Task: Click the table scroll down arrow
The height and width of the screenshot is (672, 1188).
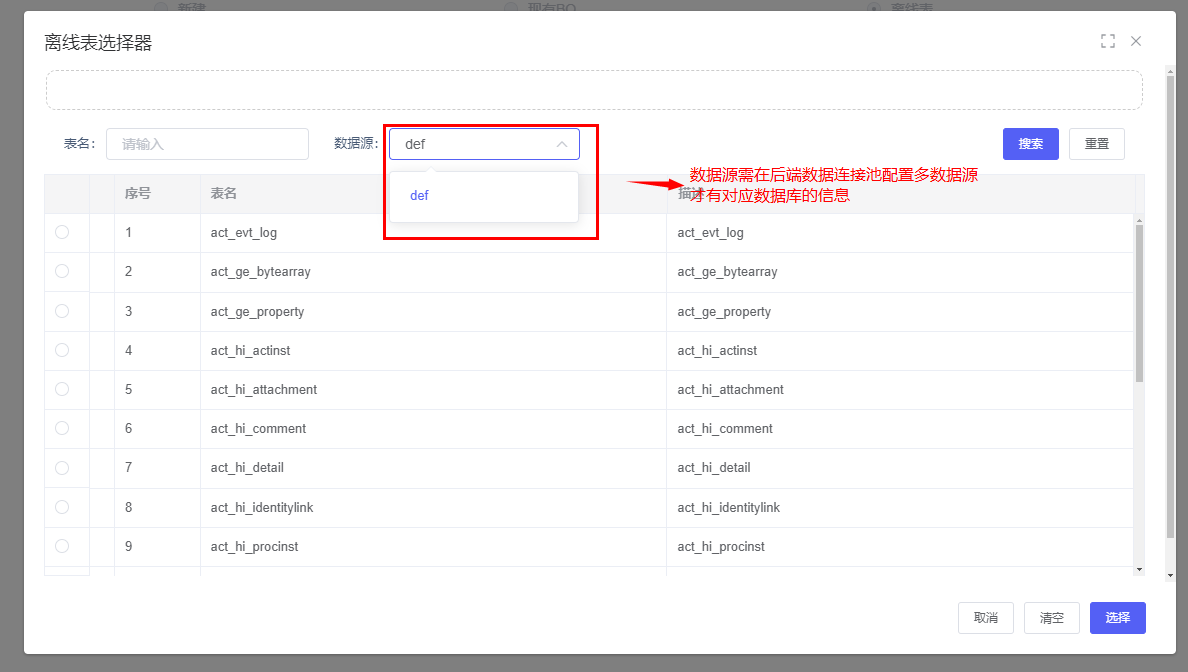Action: click(1139, 569)
